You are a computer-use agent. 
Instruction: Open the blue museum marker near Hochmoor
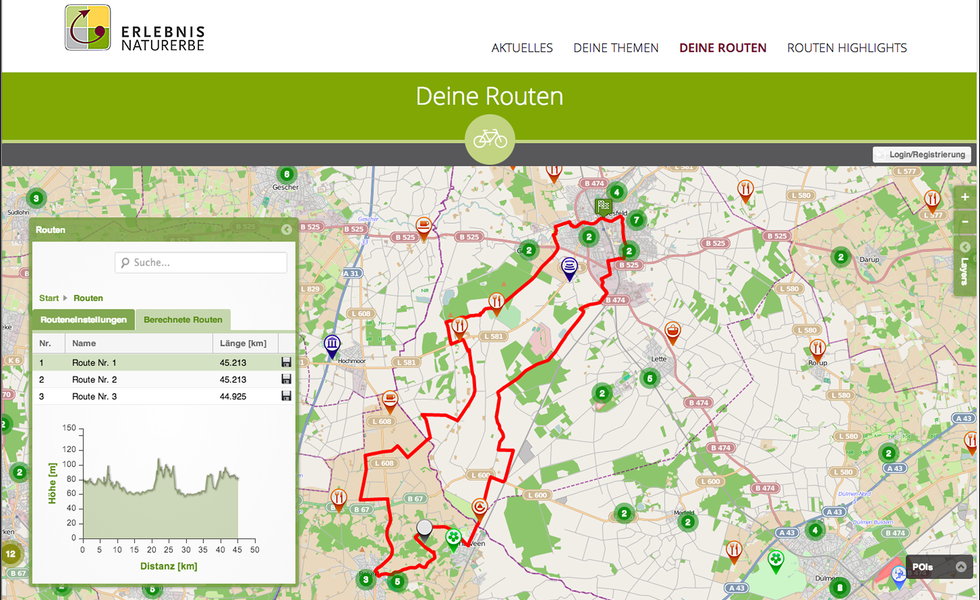click(x=331, y=343)
